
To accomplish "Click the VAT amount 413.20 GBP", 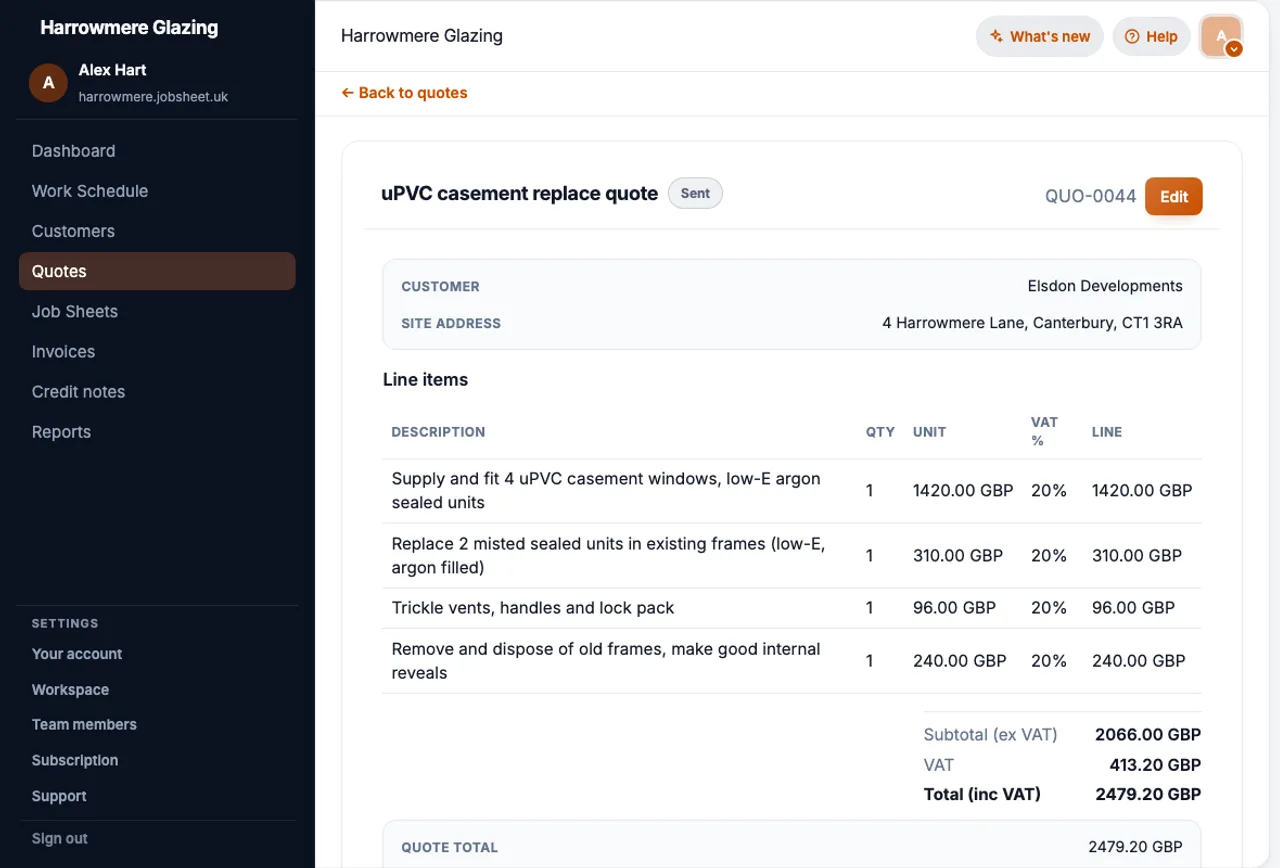I will pos(1155,765).
